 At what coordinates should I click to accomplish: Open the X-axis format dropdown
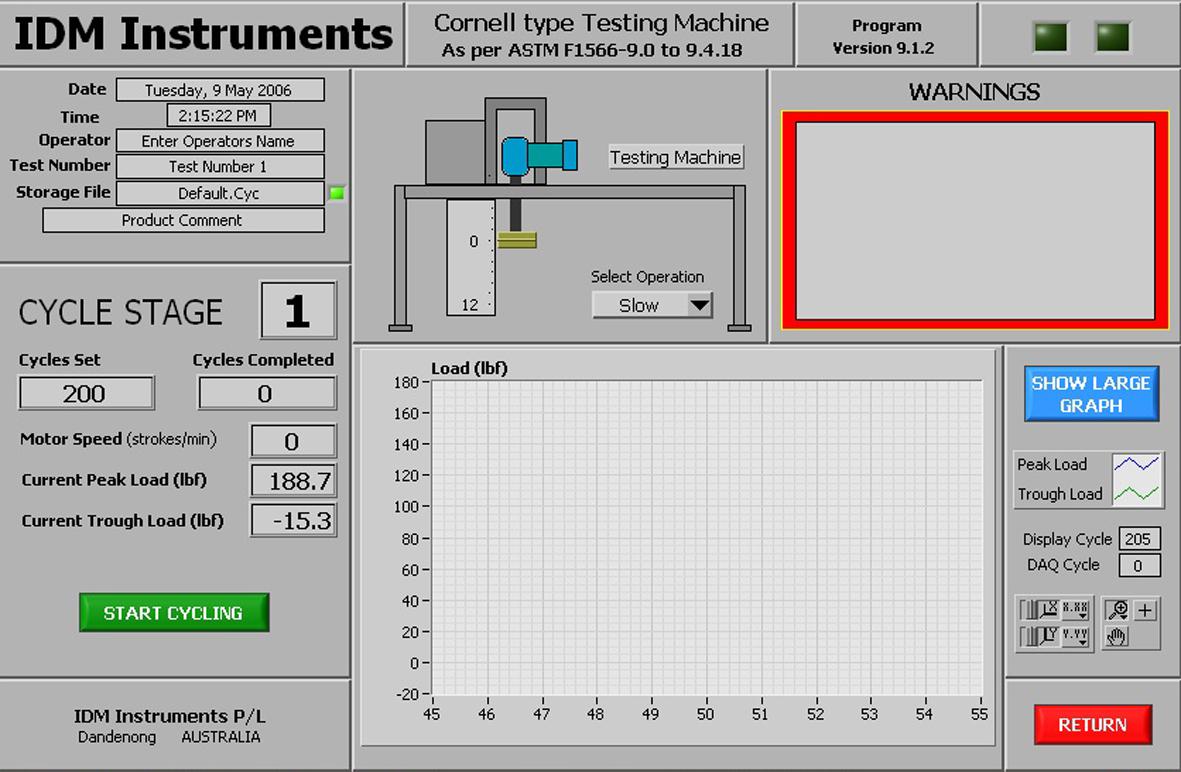[x=1076, y=609]
